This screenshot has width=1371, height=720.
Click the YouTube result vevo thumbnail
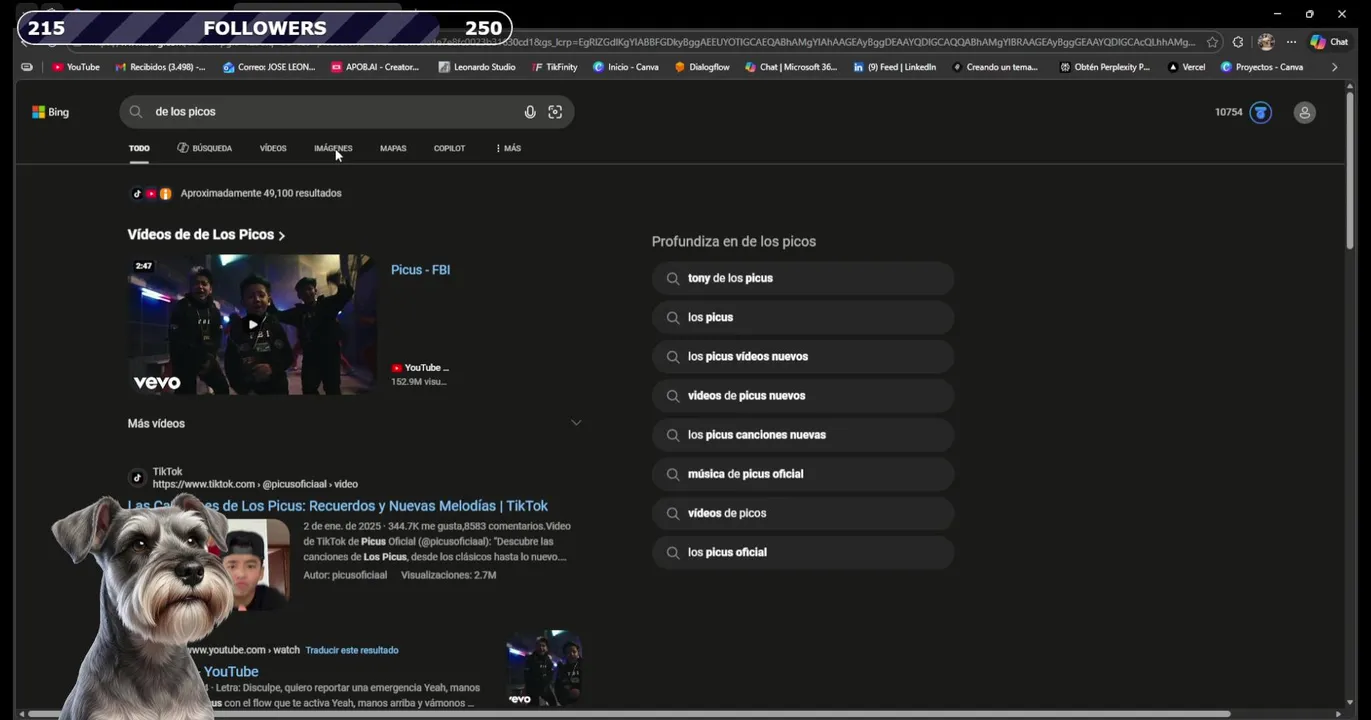coord(544,668)
